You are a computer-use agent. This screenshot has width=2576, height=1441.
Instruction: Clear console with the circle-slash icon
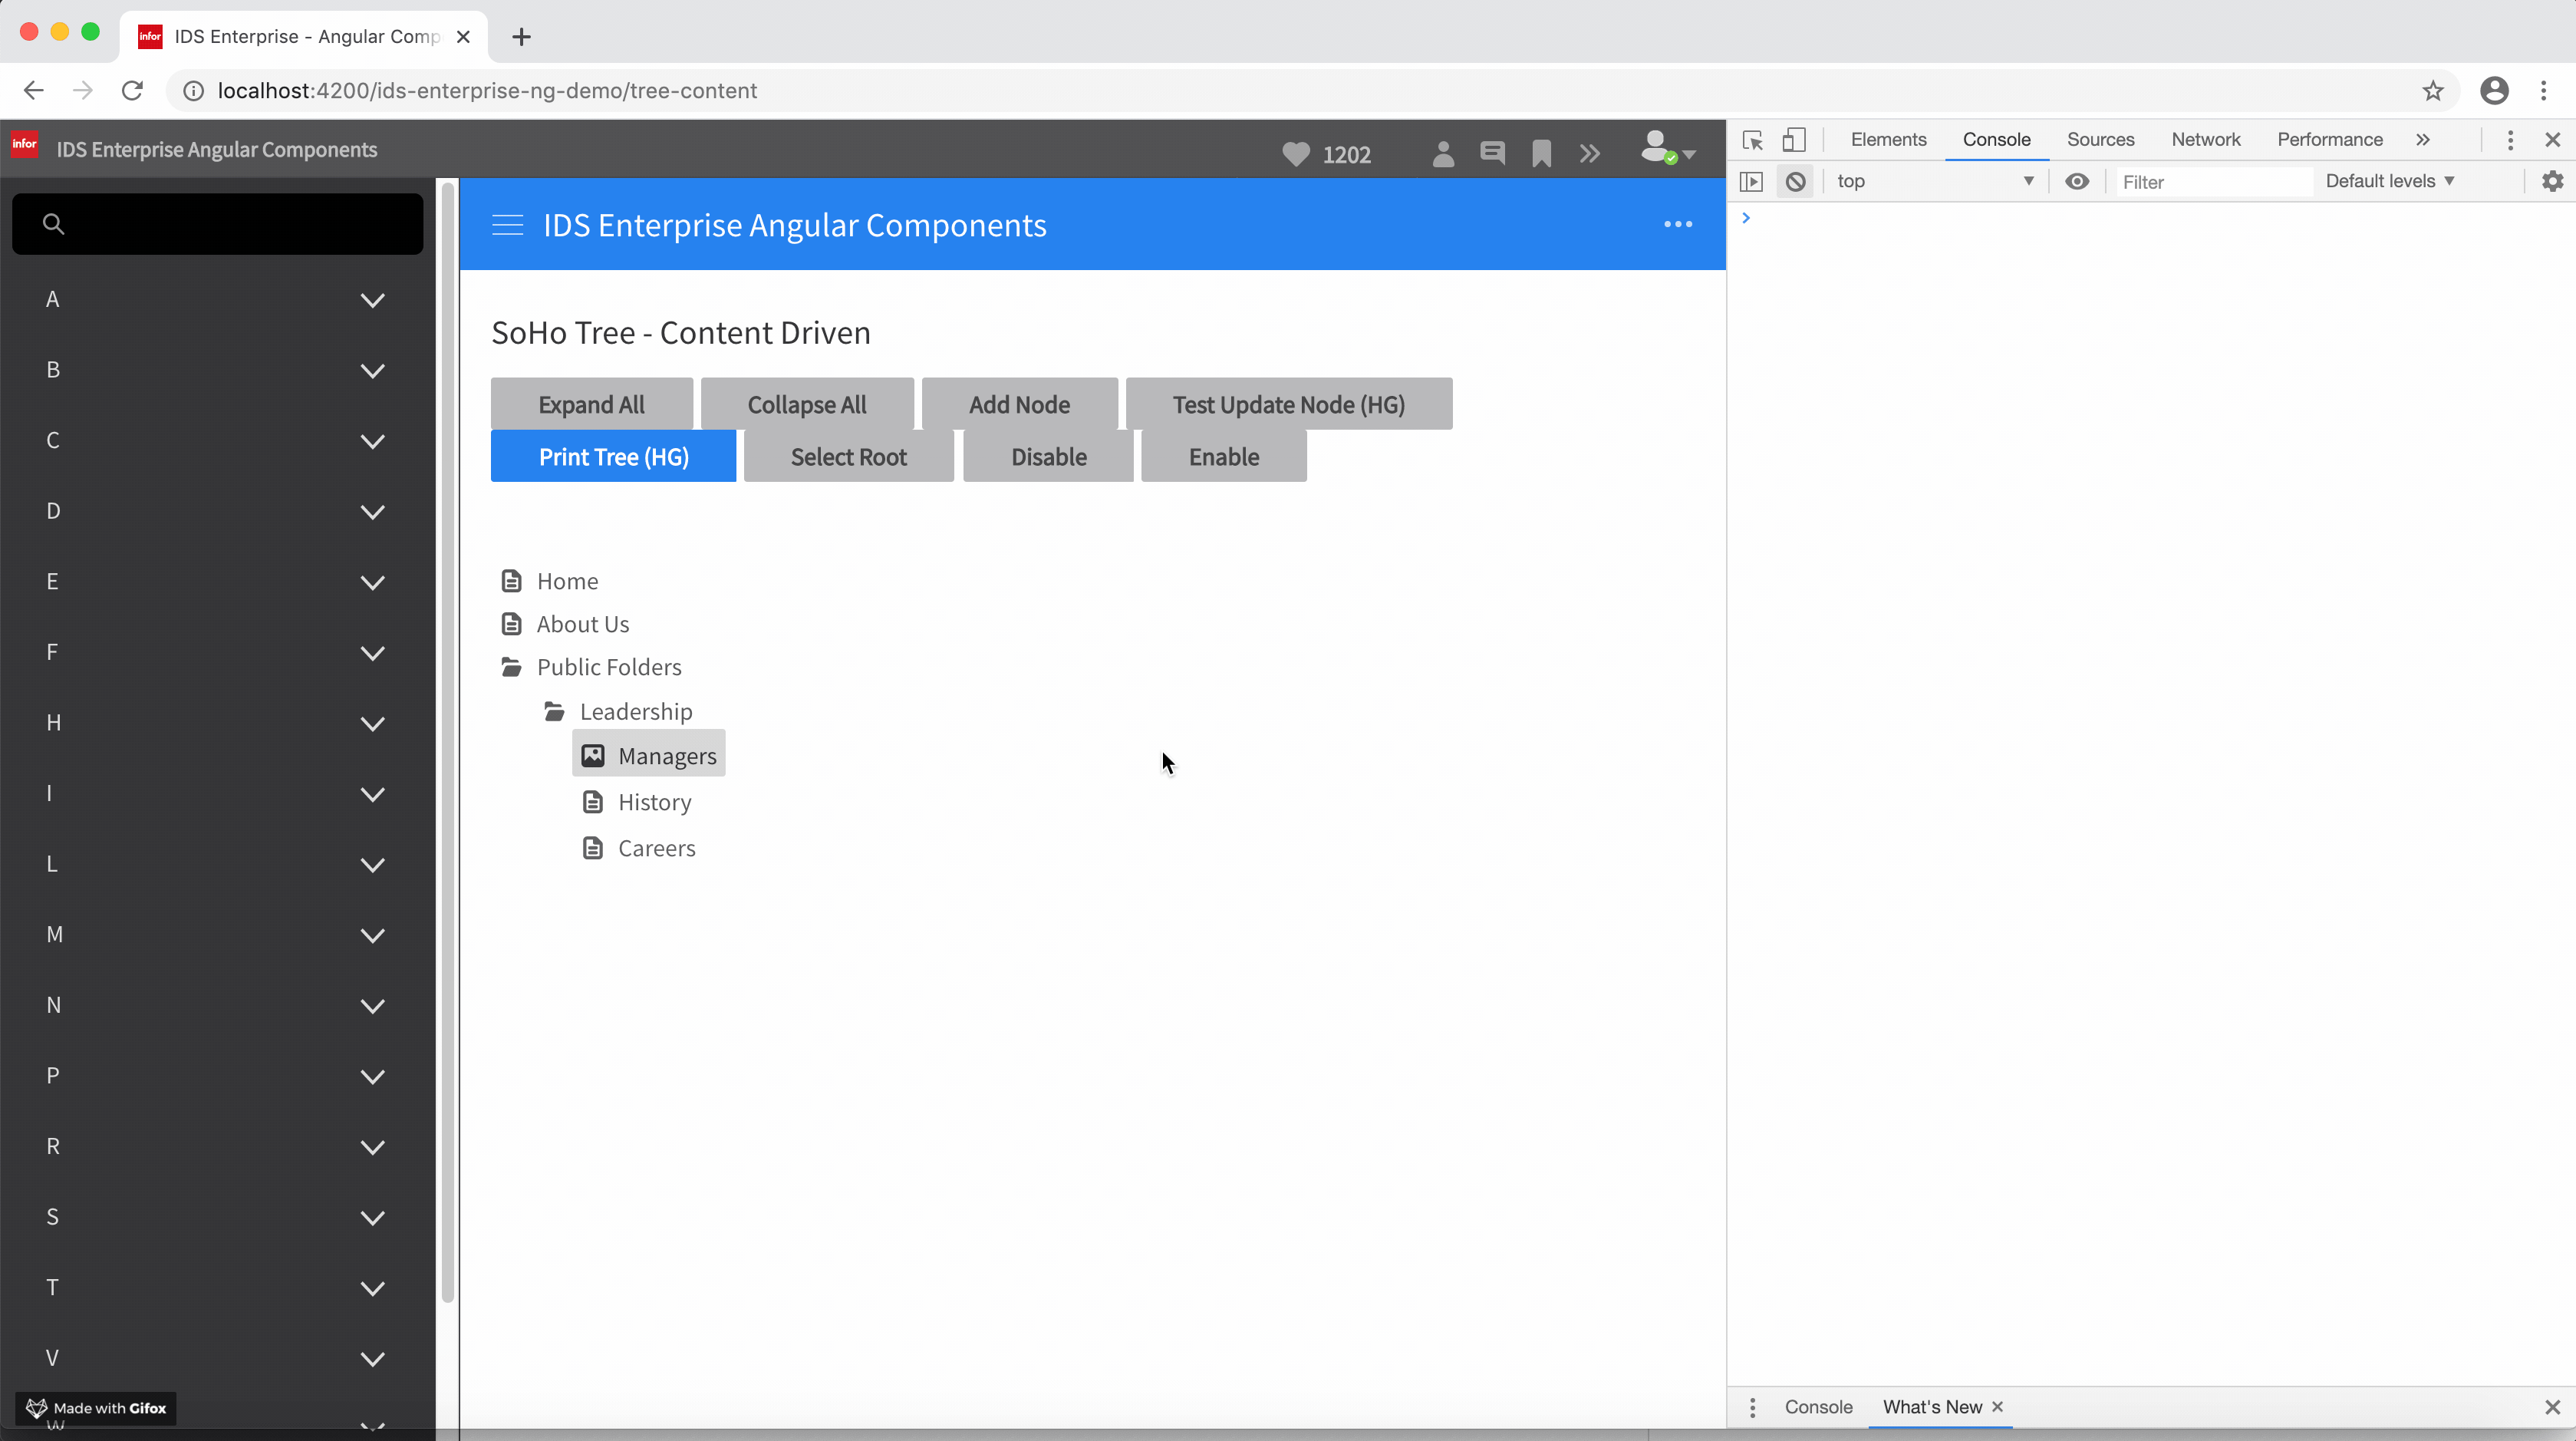click(1795, 181)
